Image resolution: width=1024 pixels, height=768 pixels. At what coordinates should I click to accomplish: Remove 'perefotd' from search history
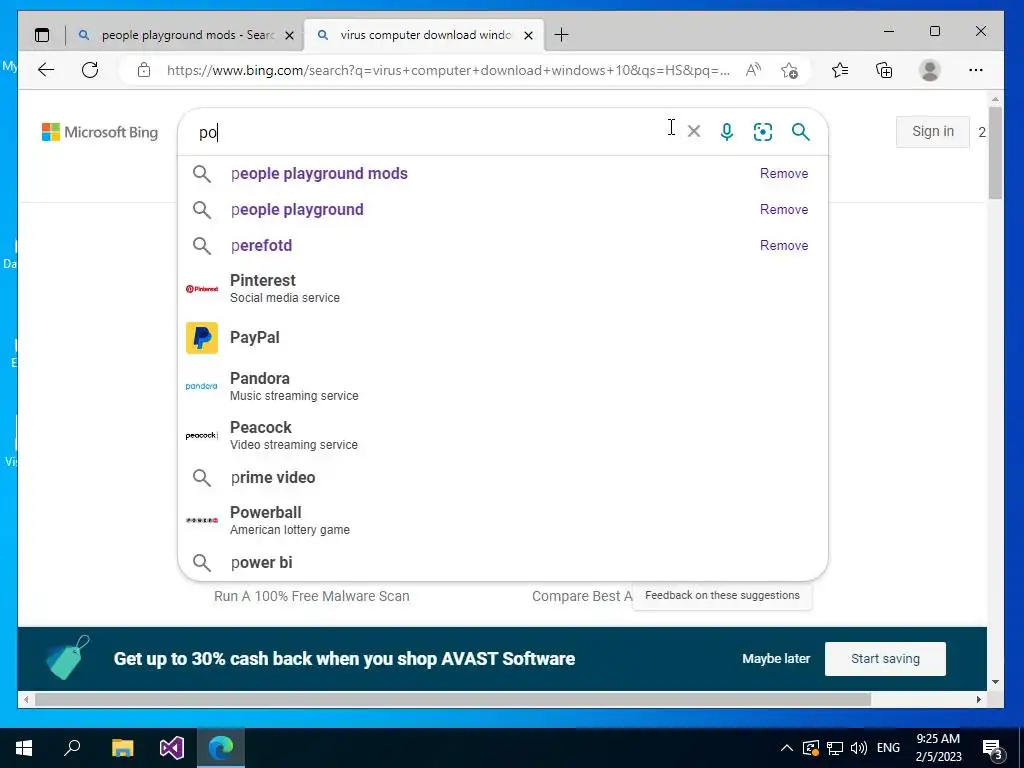[x=784, y=246]
